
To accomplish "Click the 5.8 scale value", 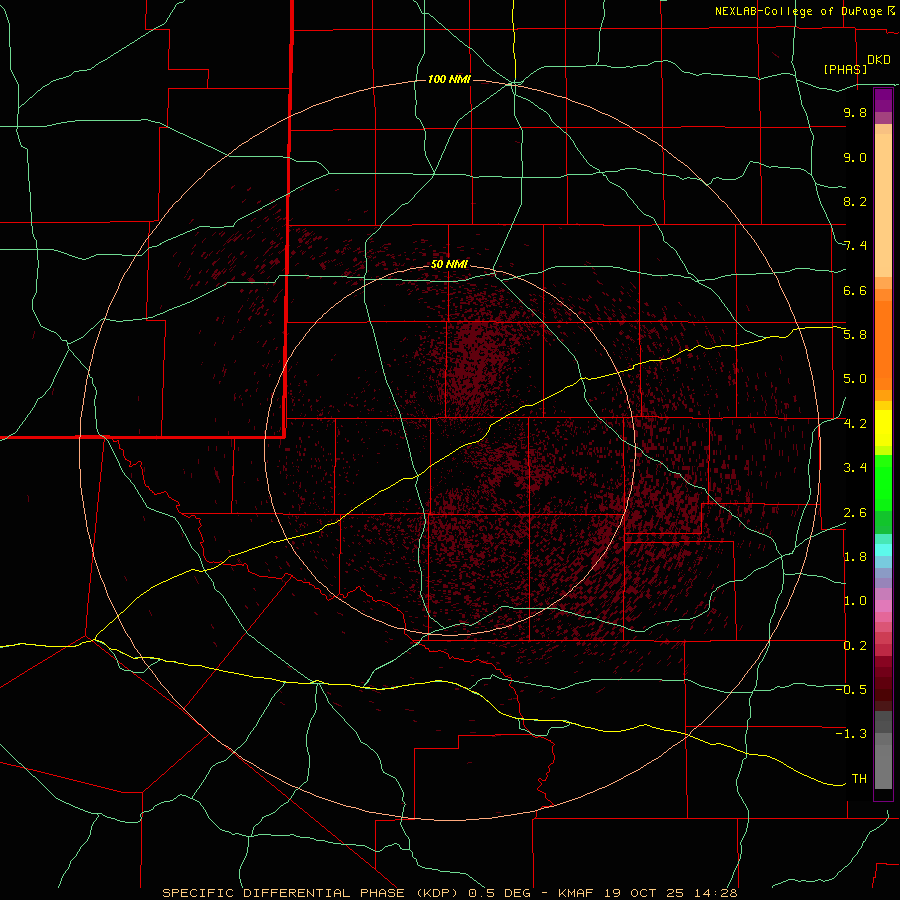I will point(855,335).
